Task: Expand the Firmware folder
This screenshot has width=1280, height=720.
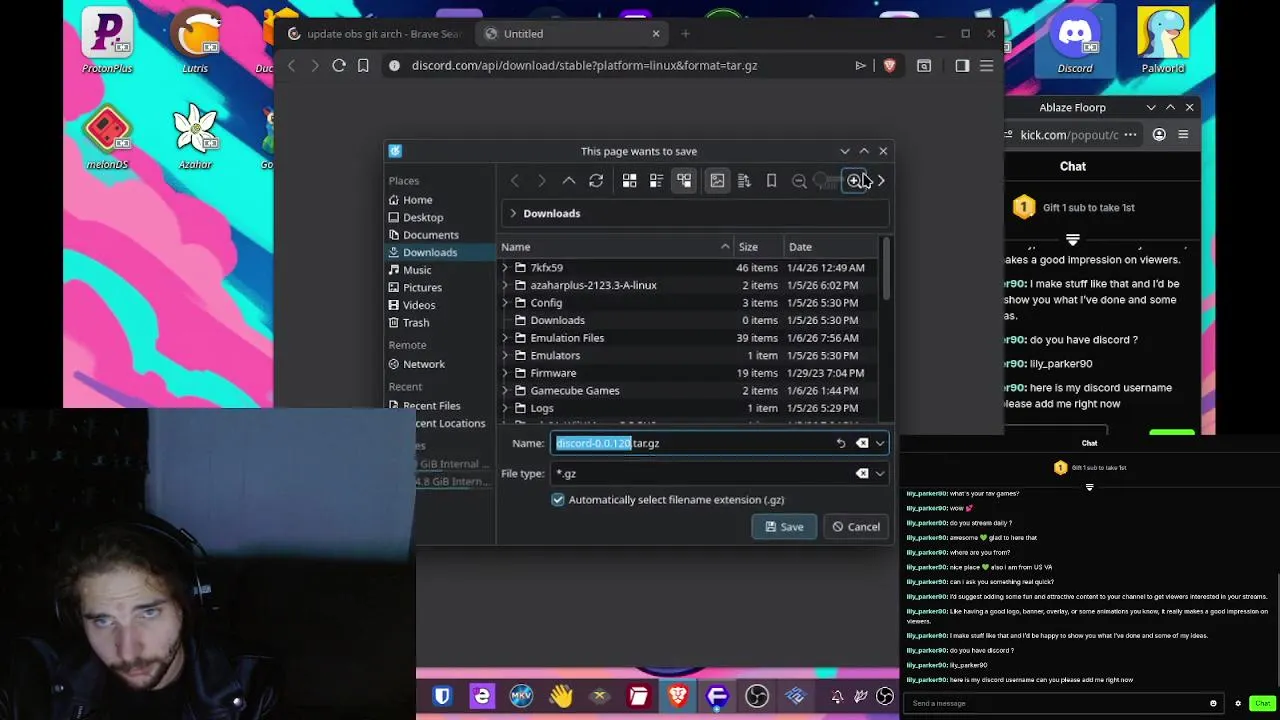Action: coord(505,373)
